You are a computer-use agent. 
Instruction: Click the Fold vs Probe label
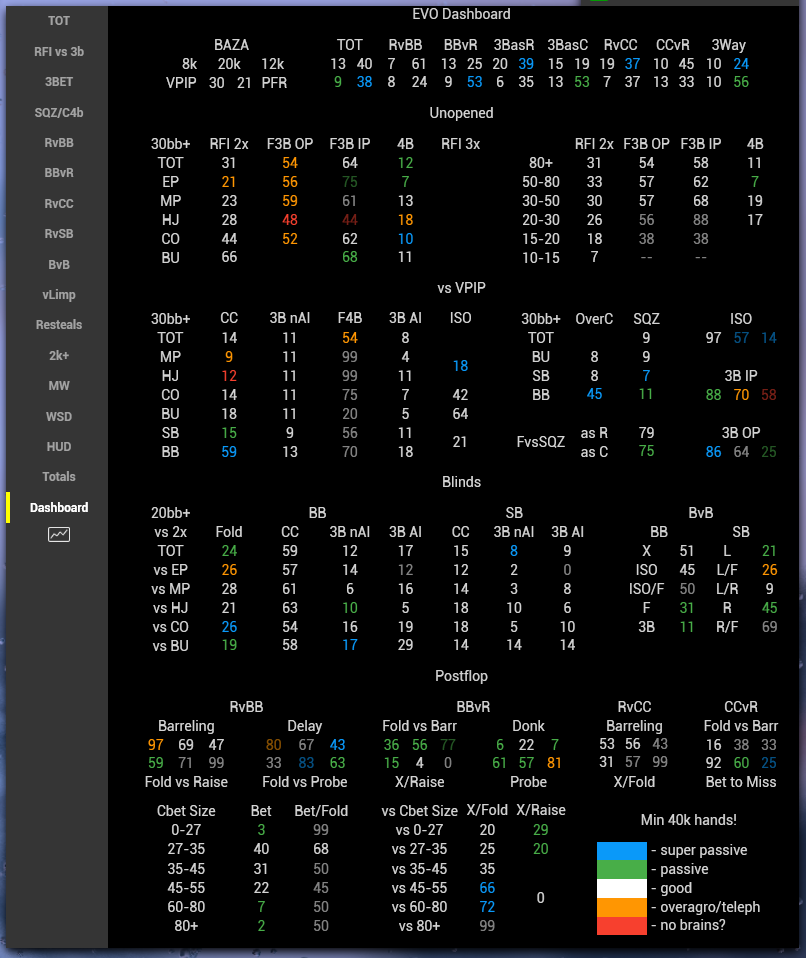[305, 783]
